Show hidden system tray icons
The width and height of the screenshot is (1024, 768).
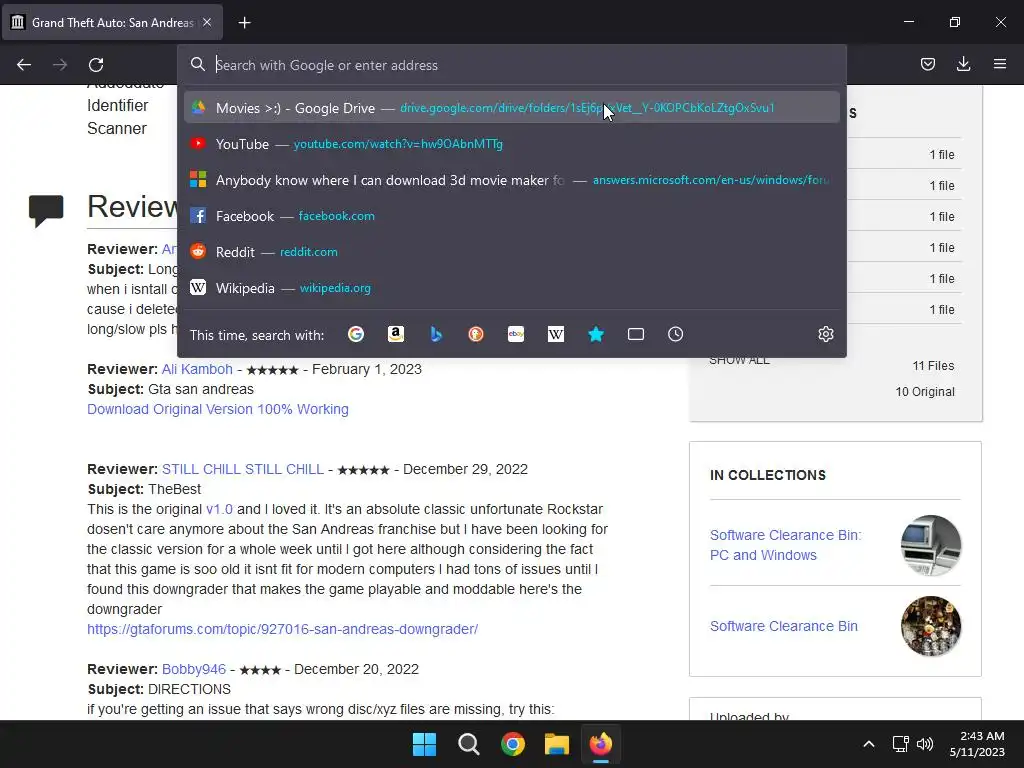pyautogui.click(x=869, y=744)
